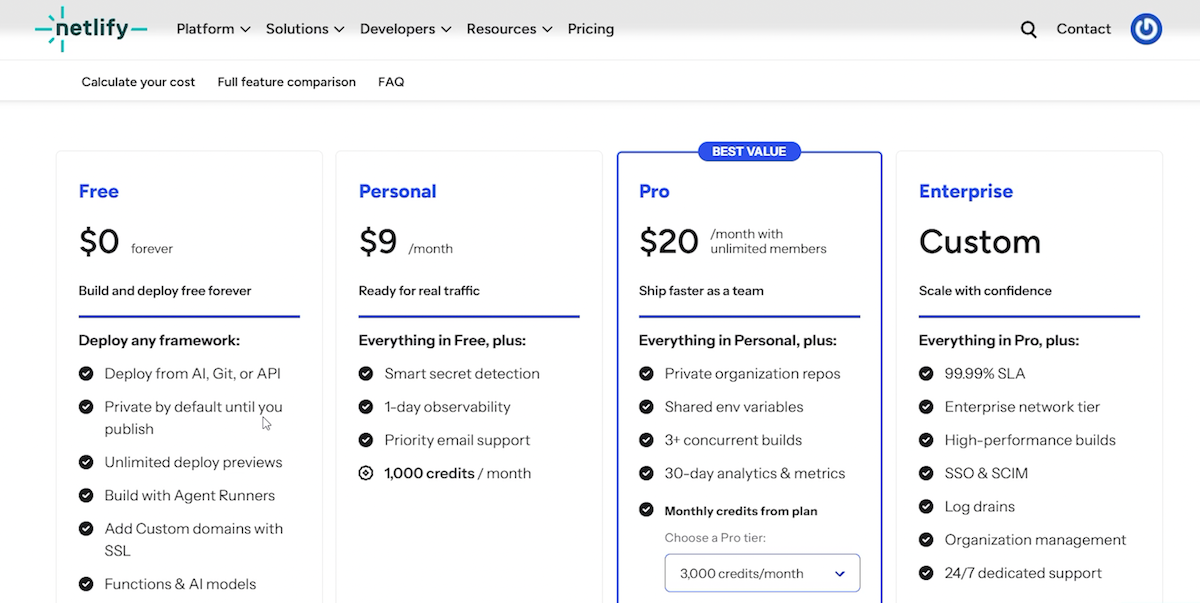This screenshot has width=1200, height=603.
Task: Select the Pro plan heading
Action: click(654, 191)
